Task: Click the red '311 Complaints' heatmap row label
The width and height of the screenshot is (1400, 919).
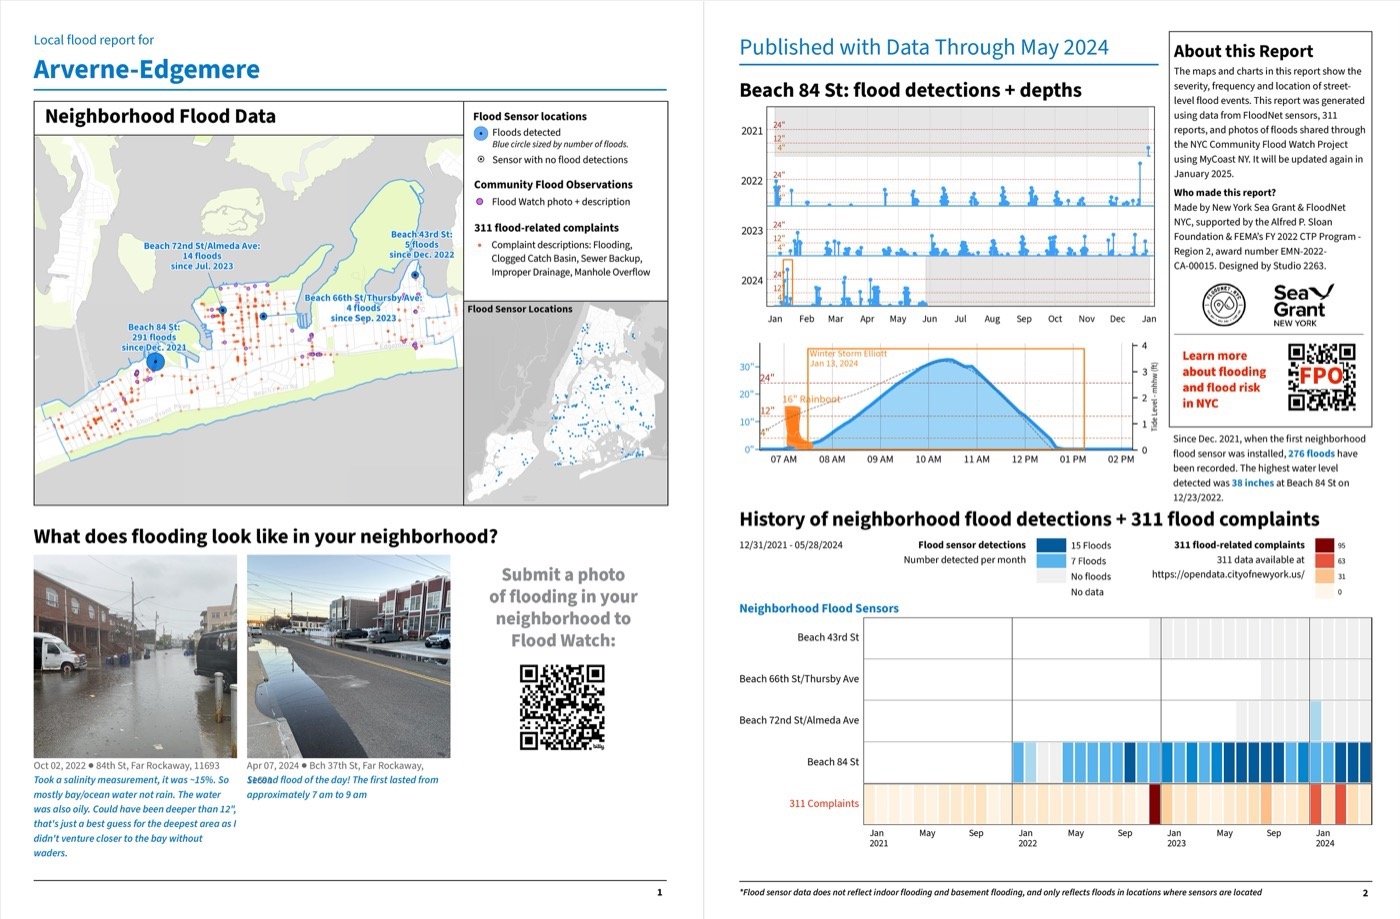Action: pyautogui.click(x=824, y=803)
